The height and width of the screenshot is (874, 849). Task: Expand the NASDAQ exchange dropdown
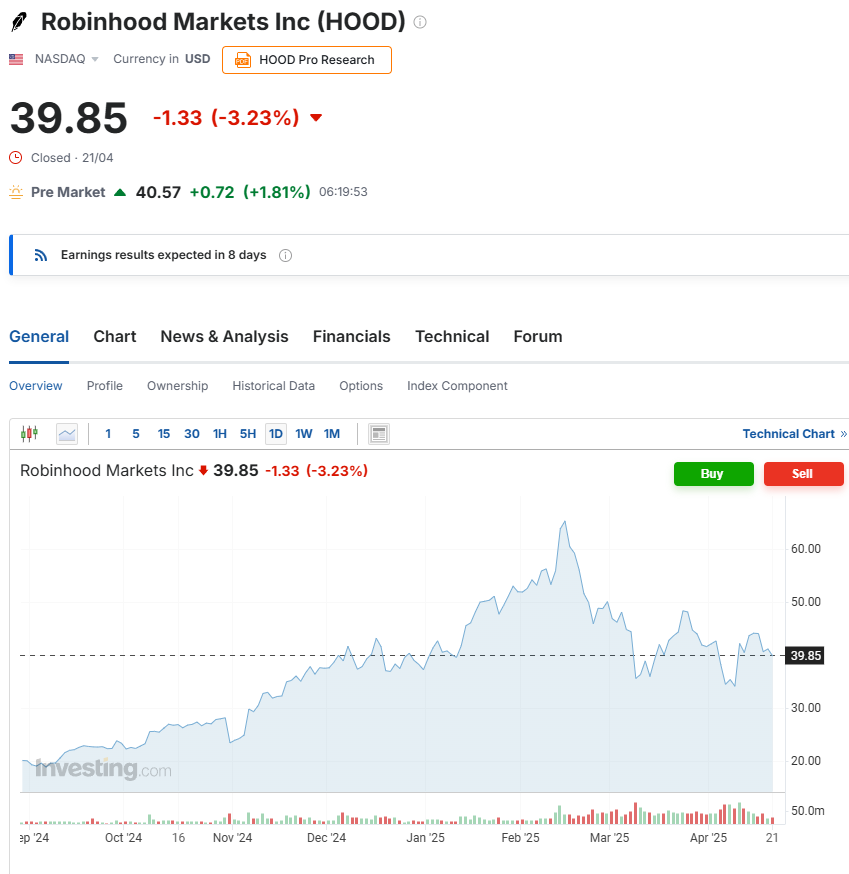(x=66, y=59)
